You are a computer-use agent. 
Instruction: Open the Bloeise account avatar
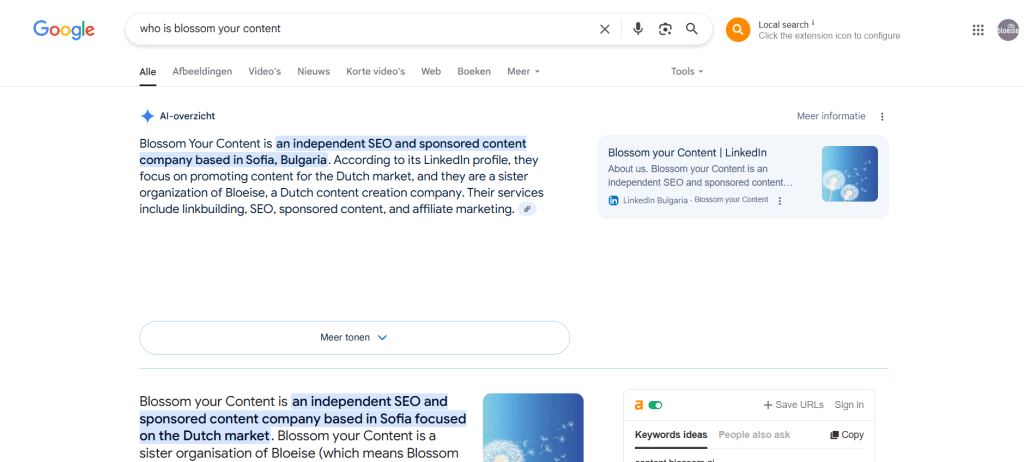(1008, 29)
